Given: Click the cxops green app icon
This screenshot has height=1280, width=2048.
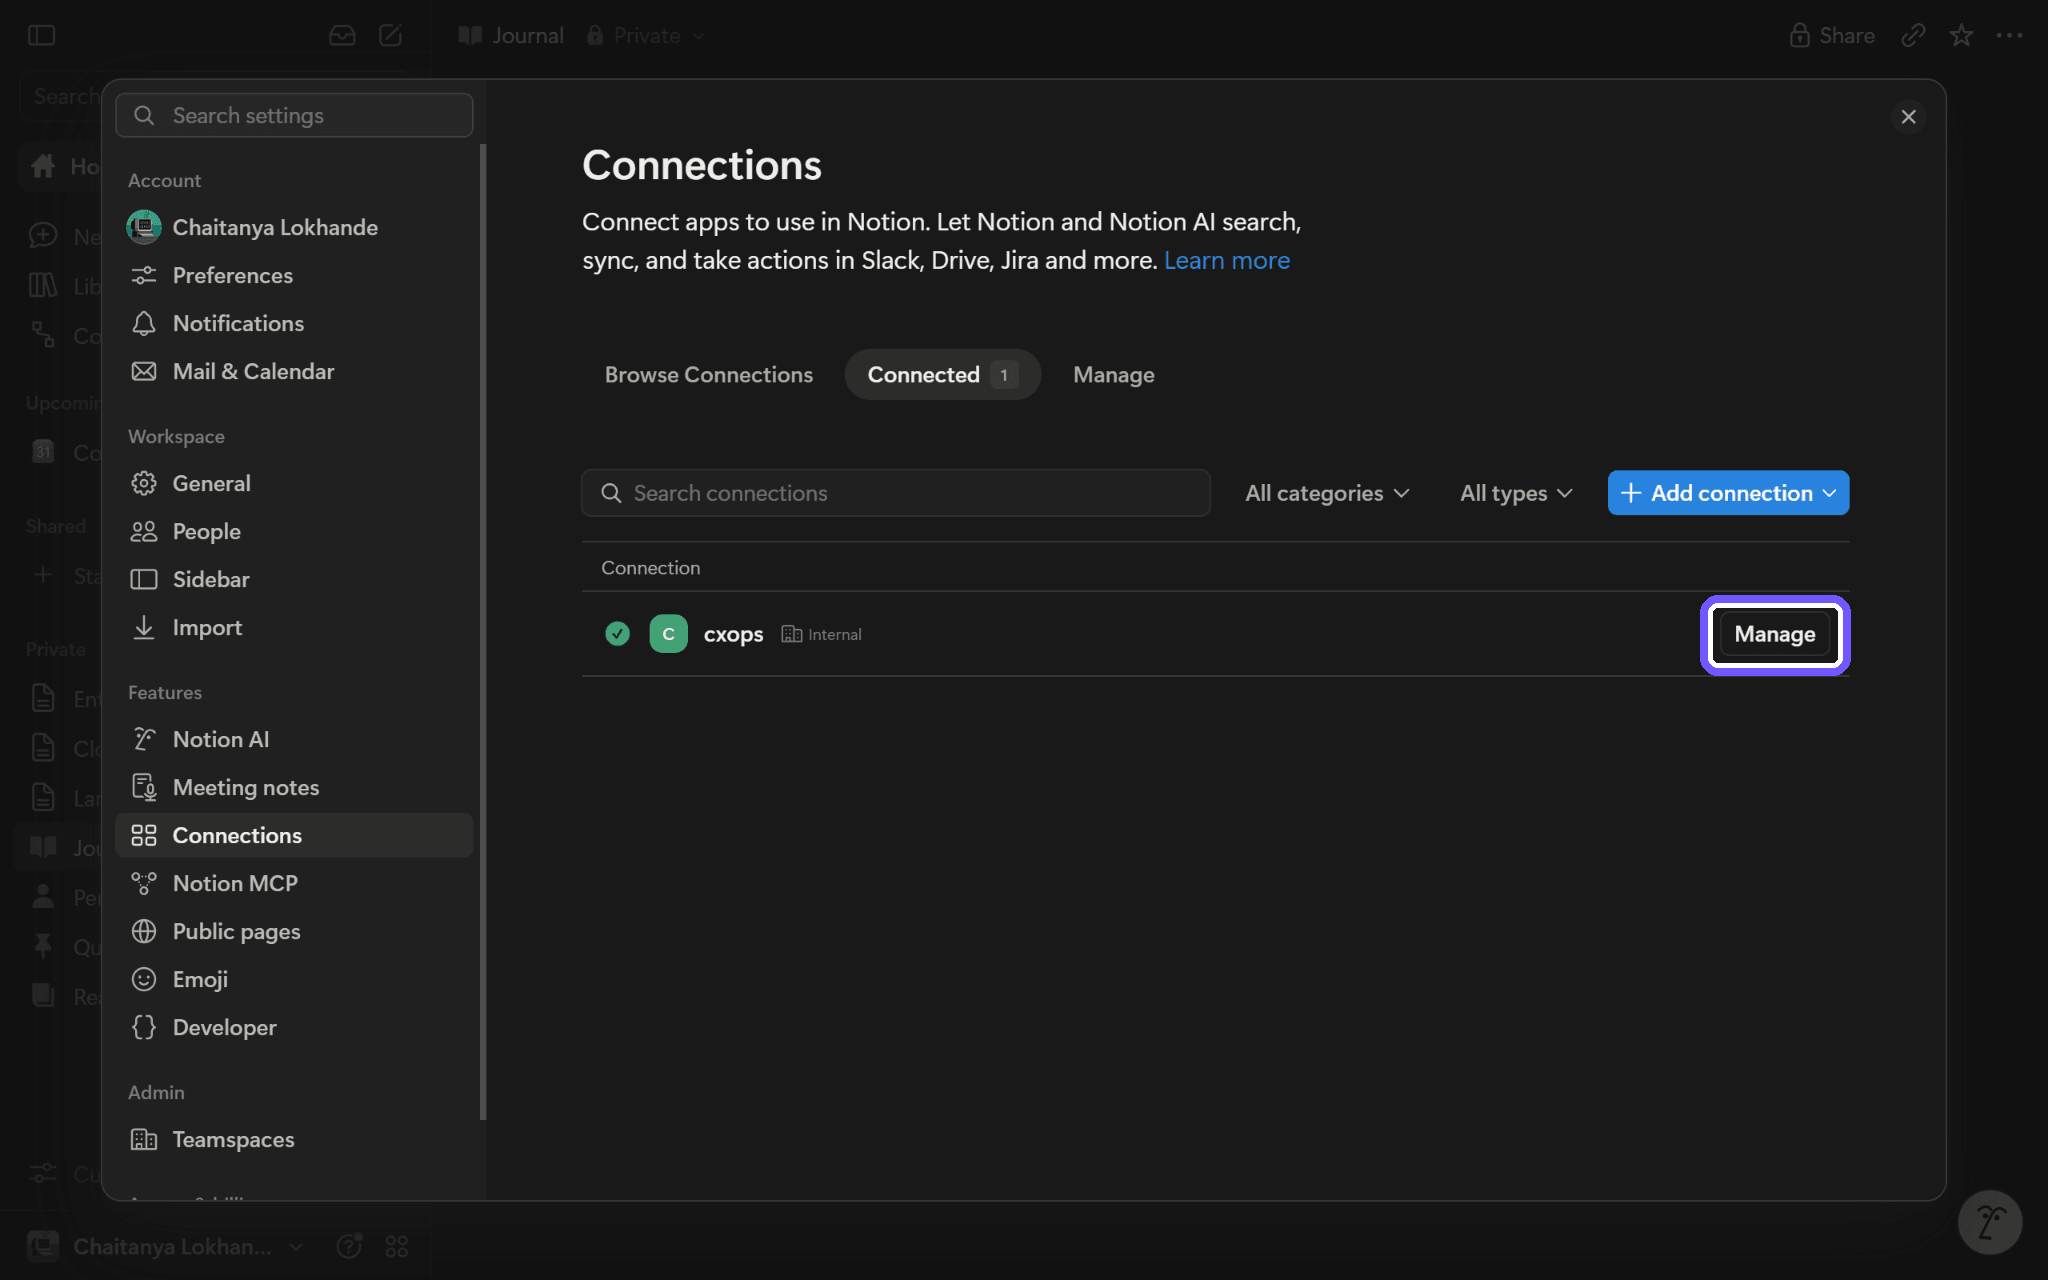Looking at the screenshot, I should pos(668,634).
